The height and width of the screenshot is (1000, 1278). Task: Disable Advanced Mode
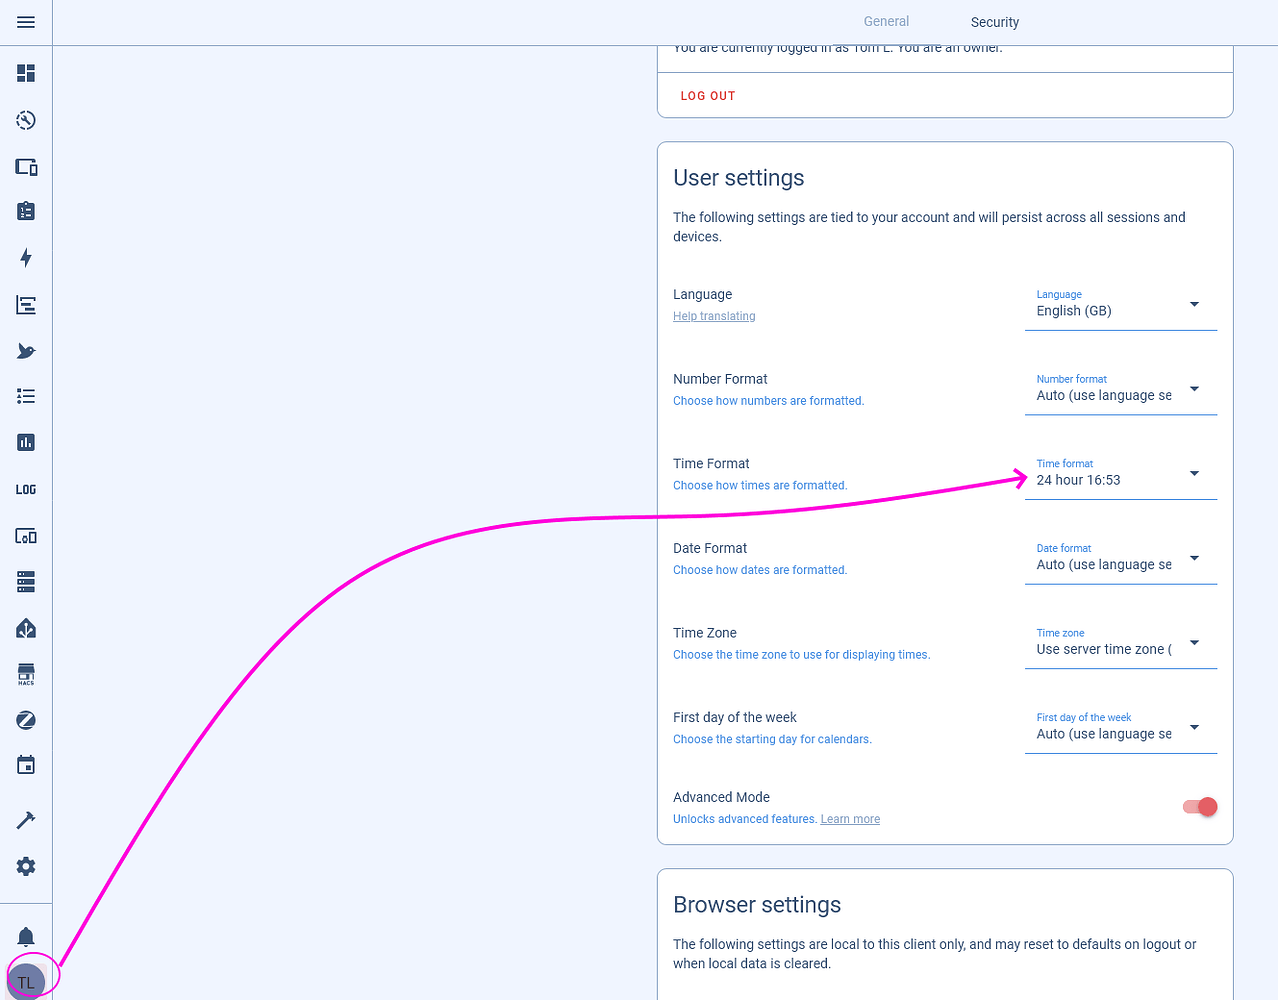1200,806
